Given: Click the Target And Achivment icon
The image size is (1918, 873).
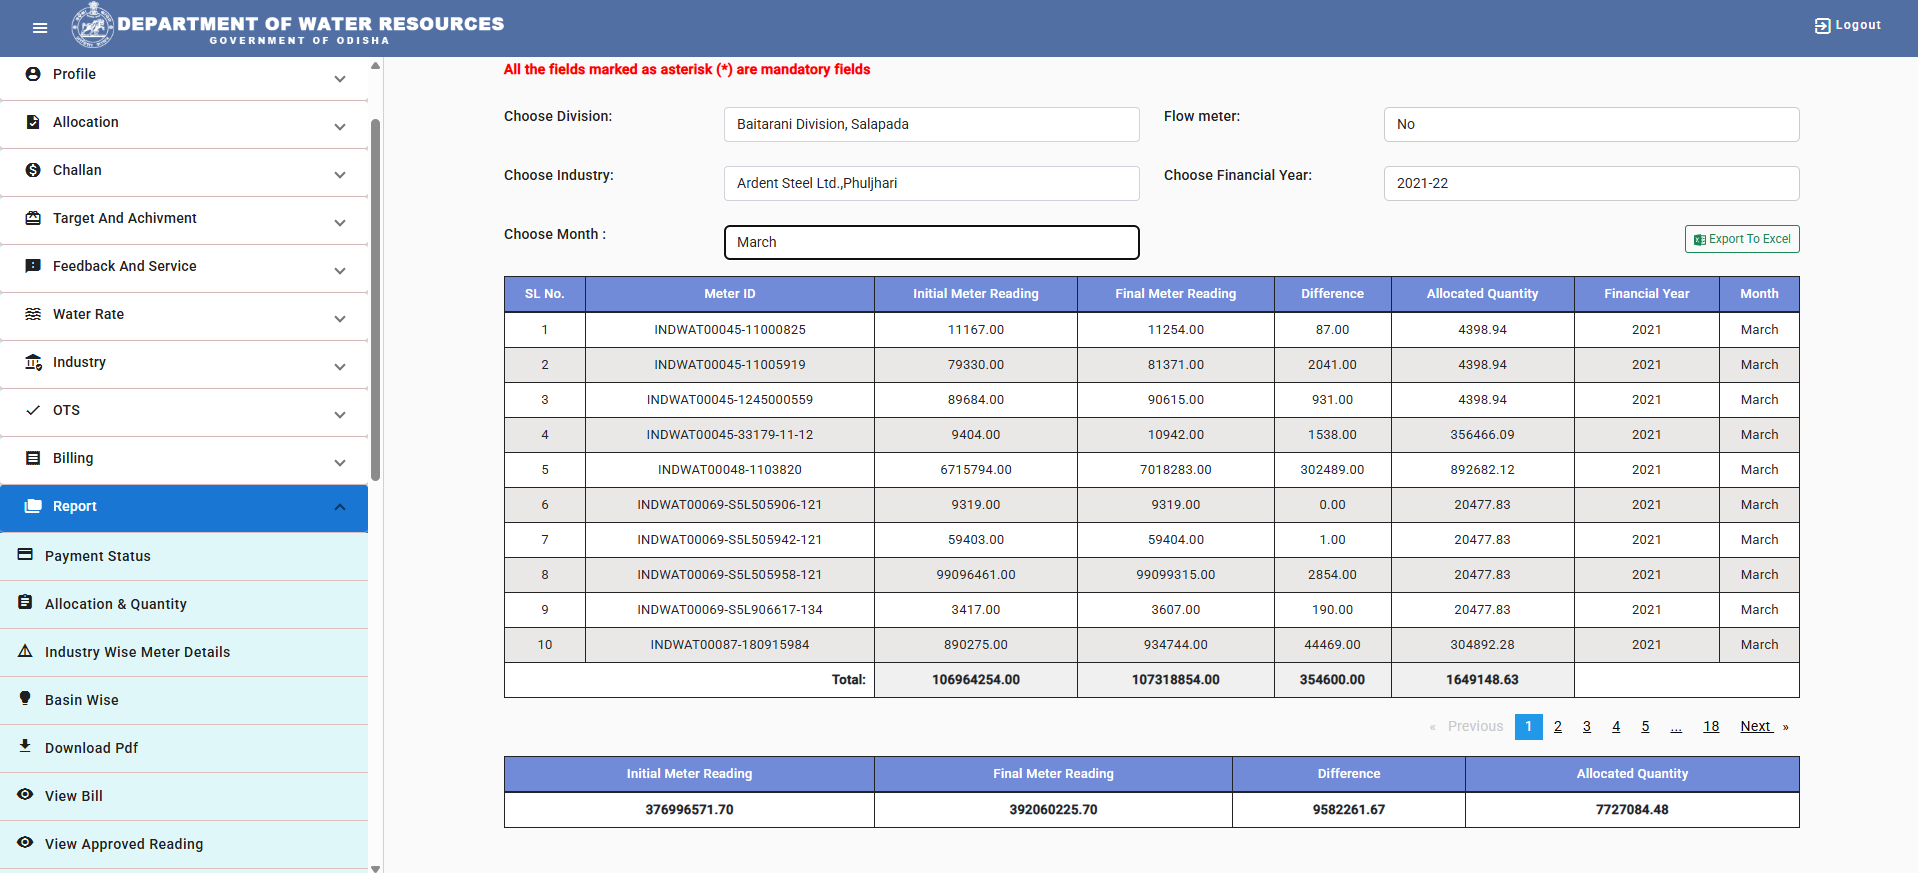Looking at the screenshot, I should coord(33,218).
